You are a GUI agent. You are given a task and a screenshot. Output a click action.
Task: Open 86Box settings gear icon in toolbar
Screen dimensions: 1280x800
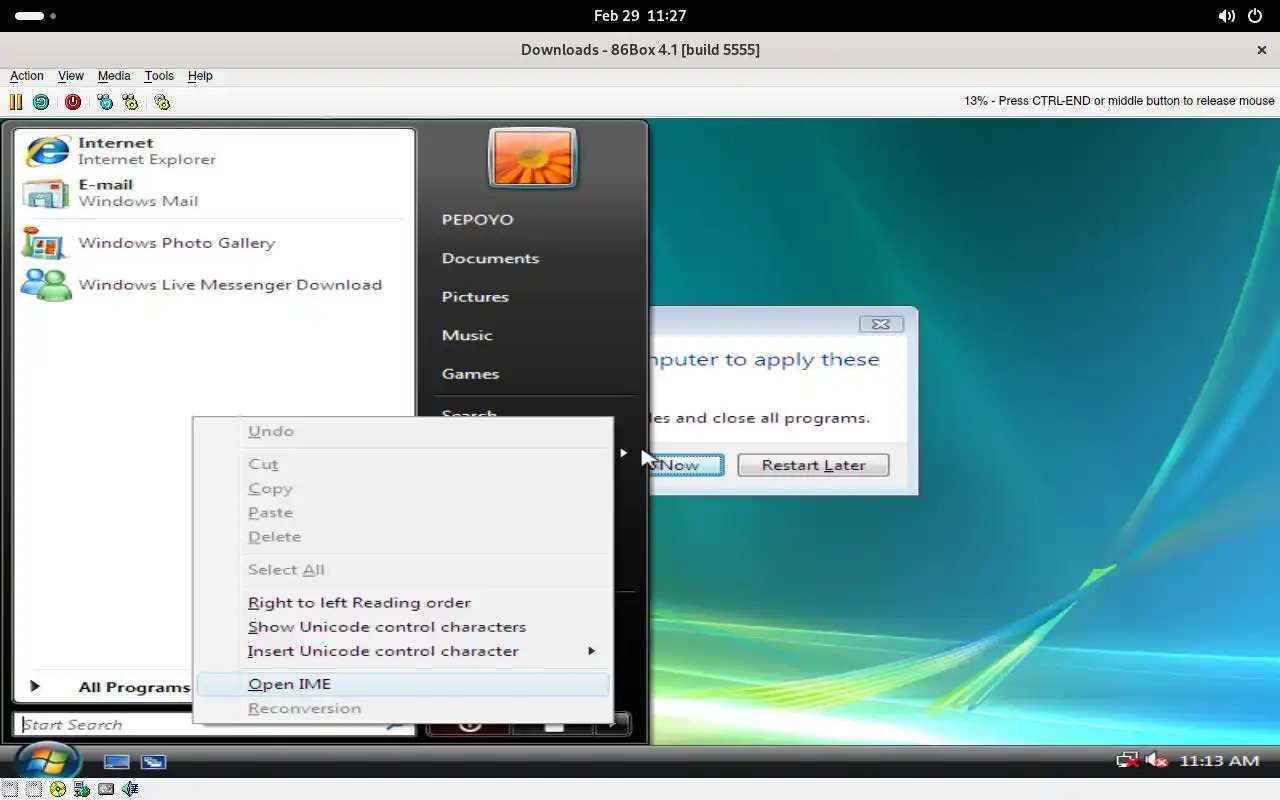tap(162, 101)
